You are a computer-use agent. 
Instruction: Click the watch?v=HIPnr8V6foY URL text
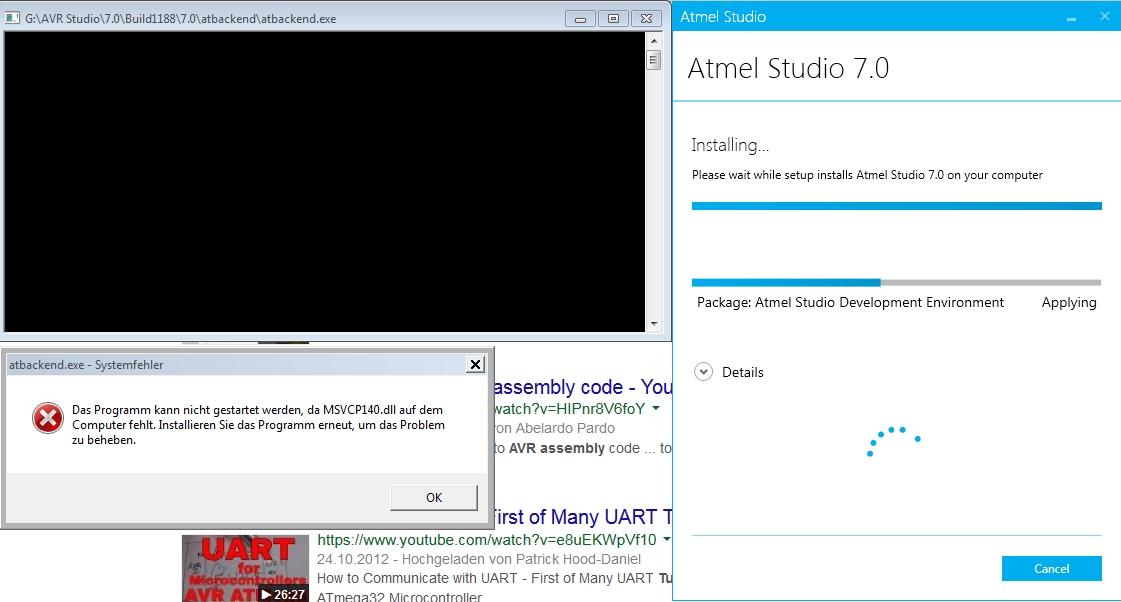tap(570, 409)
